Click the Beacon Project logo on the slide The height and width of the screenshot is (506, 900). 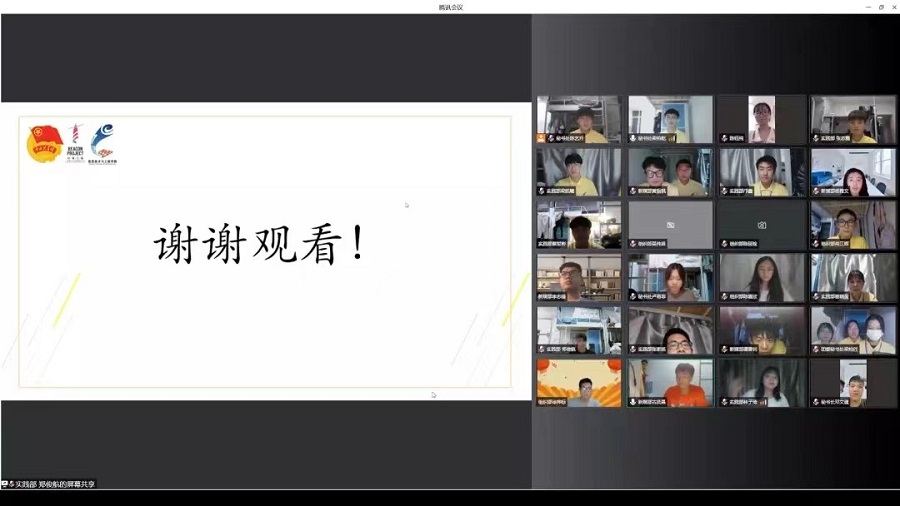pos(75,142)
